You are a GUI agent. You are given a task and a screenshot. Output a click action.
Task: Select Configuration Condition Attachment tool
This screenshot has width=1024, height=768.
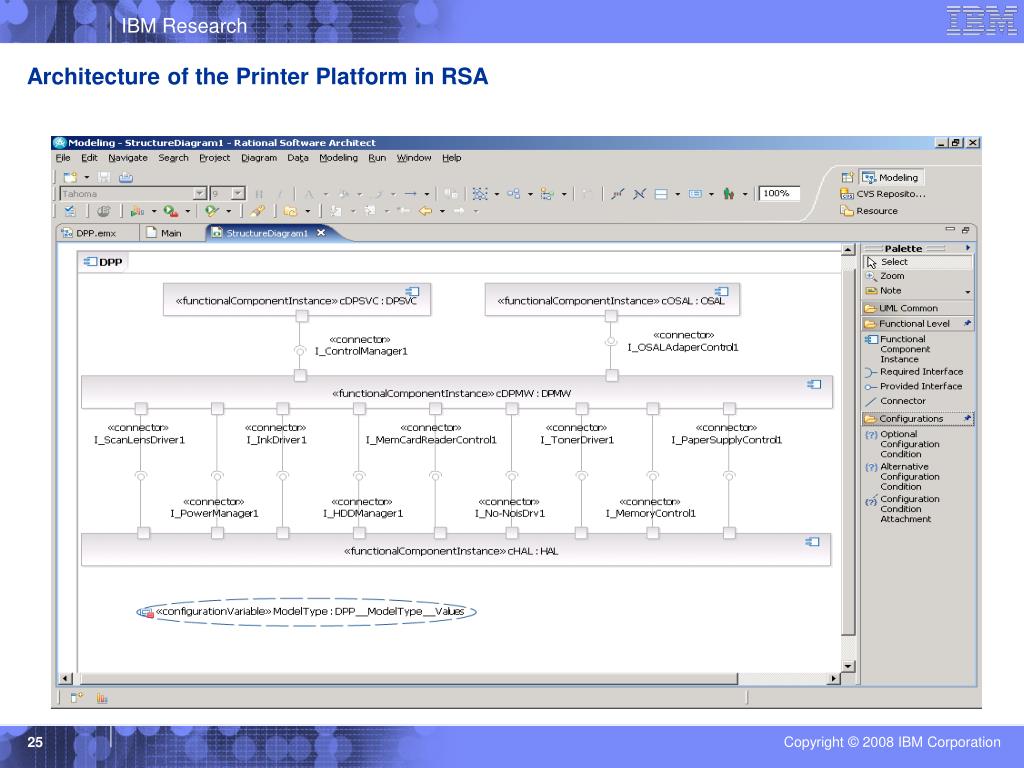[x=917, y=509]
